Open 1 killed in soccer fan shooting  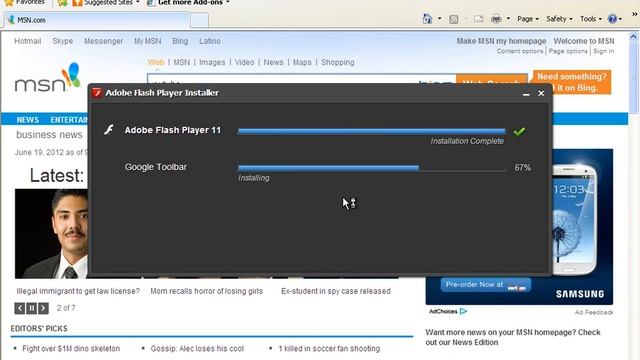[x=329, y=349]
